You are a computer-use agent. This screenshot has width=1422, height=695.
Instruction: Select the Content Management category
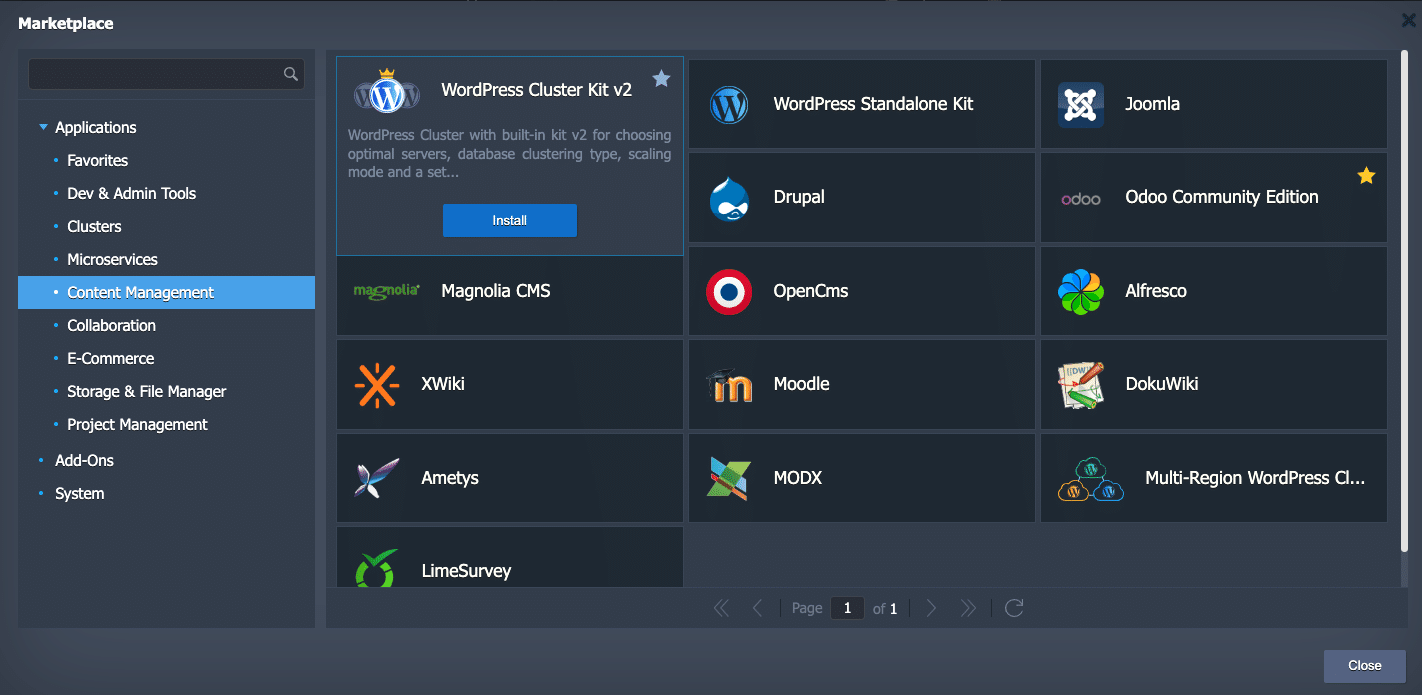166,293
